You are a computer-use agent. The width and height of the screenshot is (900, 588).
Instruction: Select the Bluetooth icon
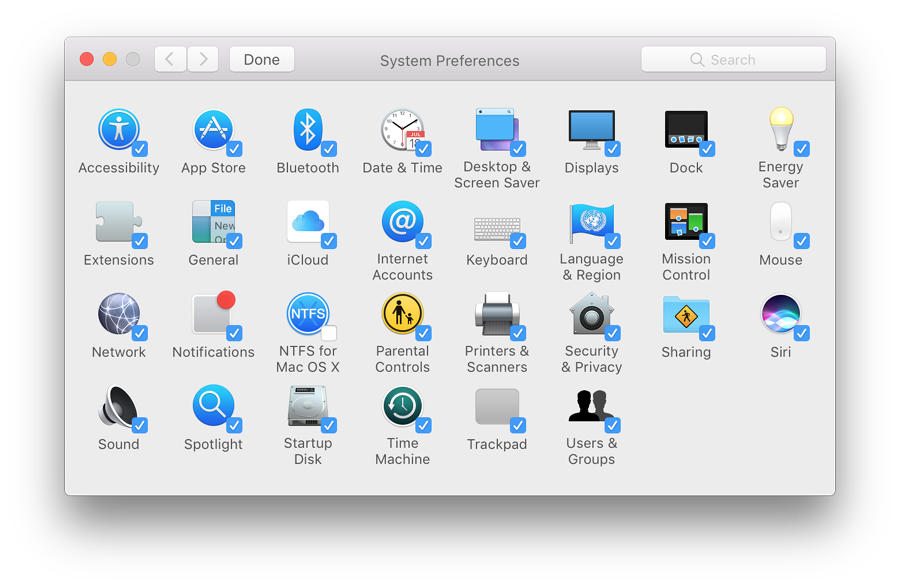pos(308,130)
